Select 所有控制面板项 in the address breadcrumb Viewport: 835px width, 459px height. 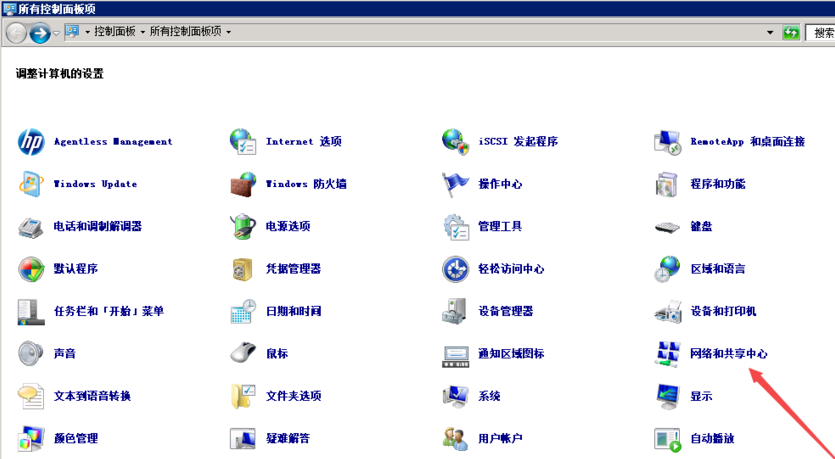point(185,32)
